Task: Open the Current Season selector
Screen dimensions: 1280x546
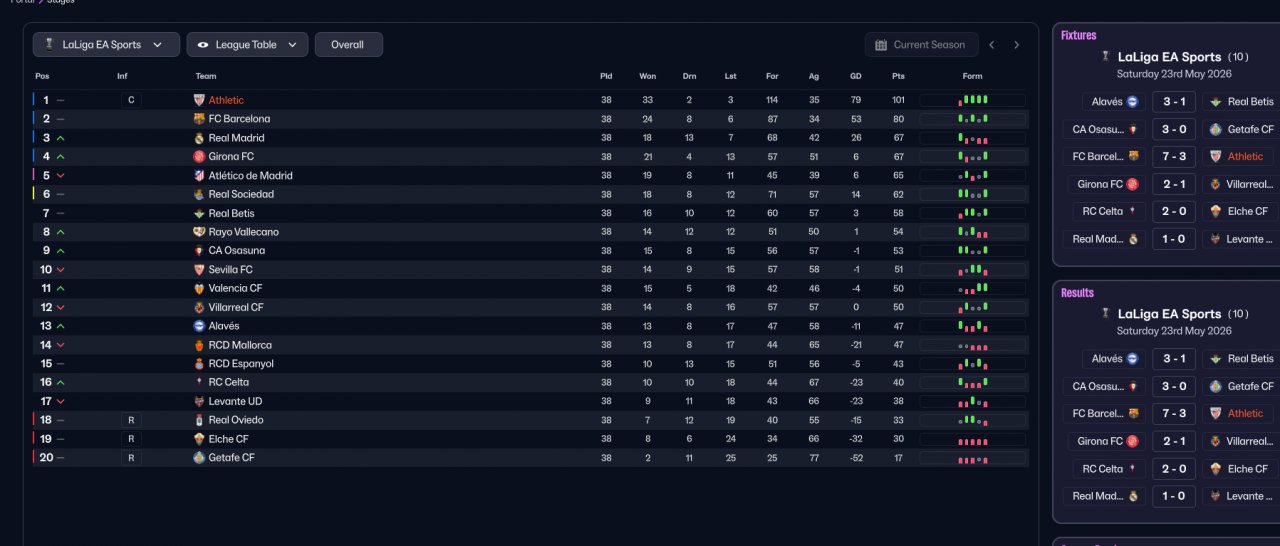Action: [x=920, y=45]
